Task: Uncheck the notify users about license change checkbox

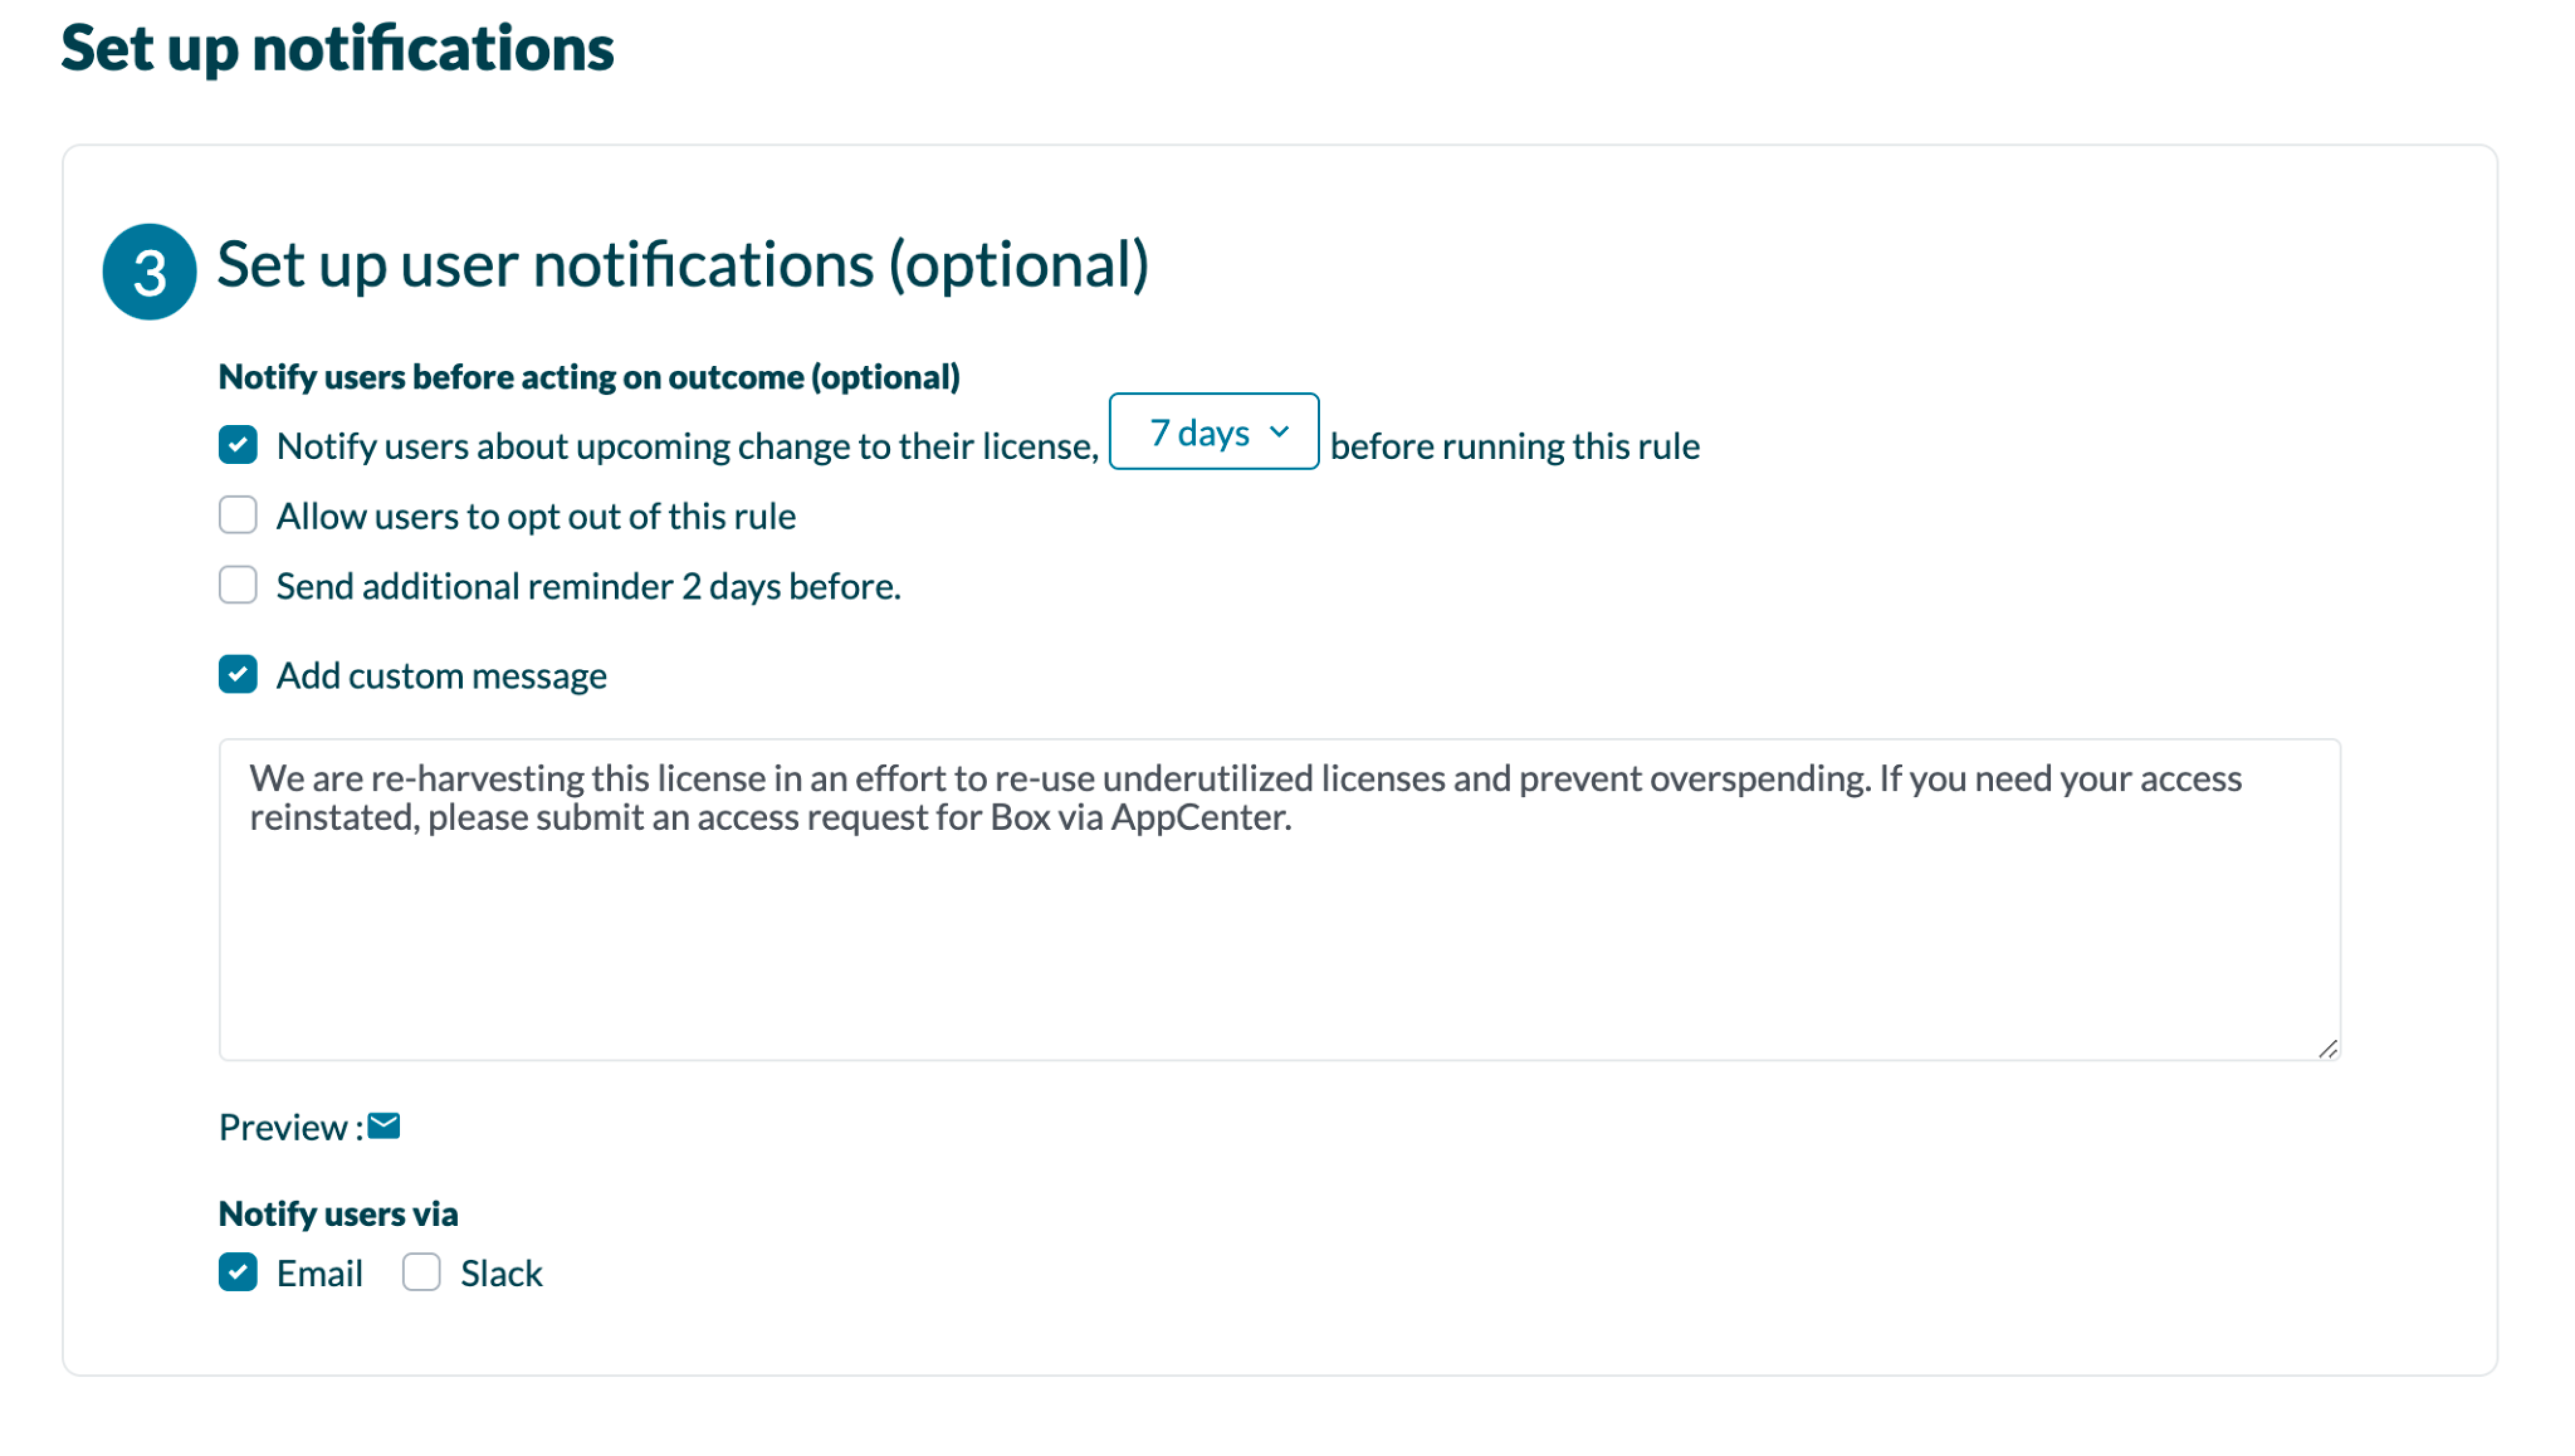Action: [x=238, y=445]
